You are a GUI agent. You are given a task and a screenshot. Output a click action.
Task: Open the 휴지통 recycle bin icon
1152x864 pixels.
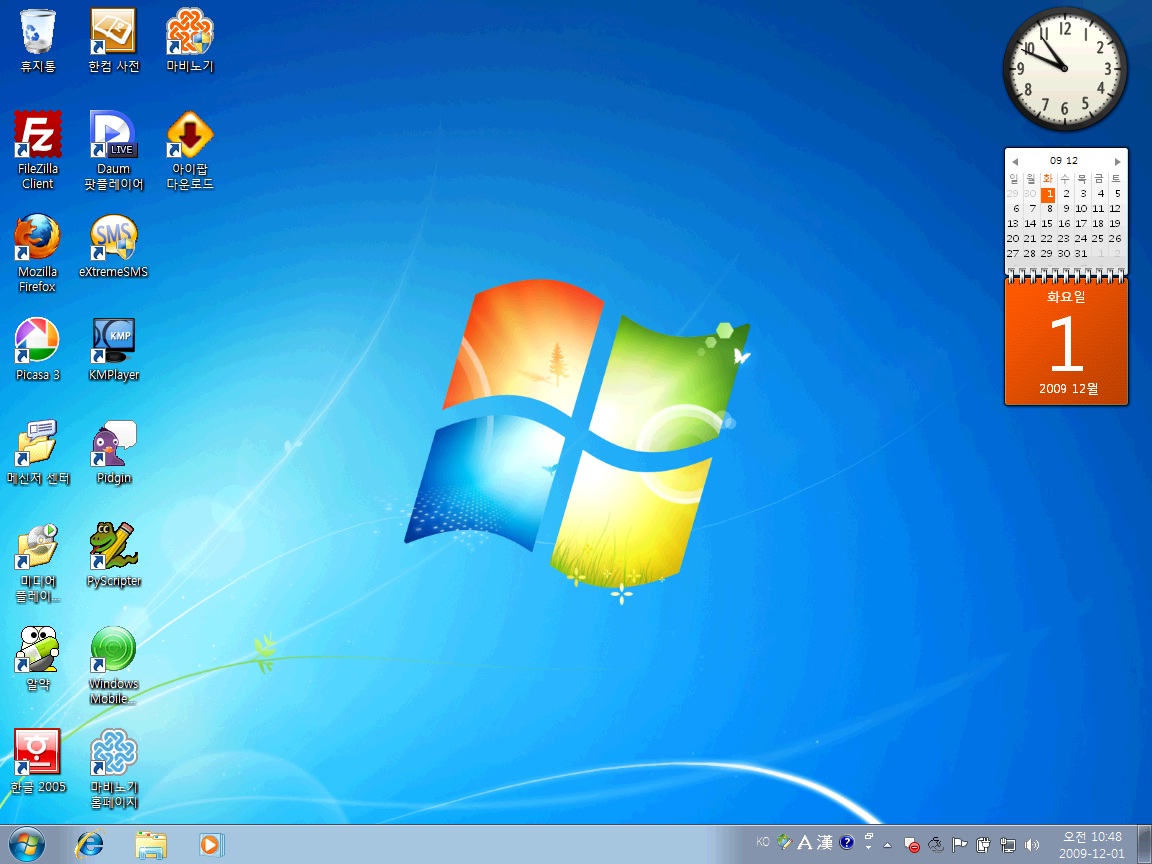37,41
